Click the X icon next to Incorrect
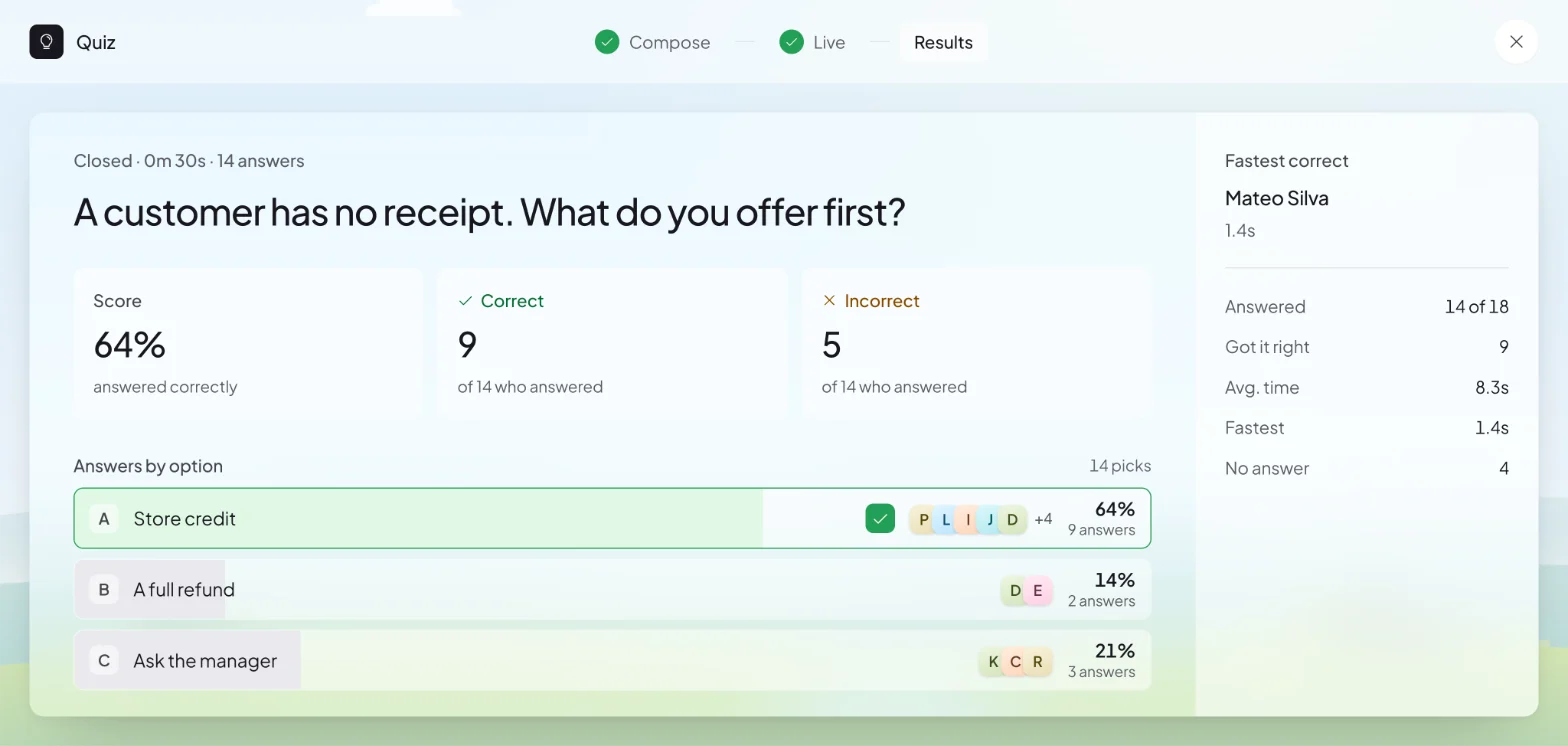Image resolution: width=1568 pixels, height=746 pixels. pos(829,300)
